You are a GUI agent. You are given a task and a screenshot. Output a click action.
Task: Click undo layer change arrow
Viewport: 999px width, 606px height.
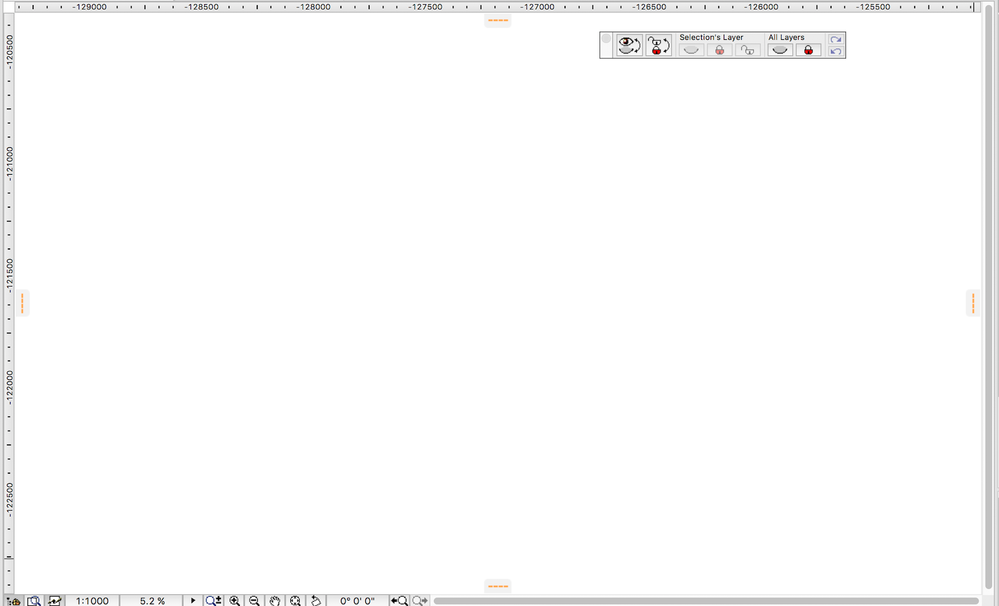[835, 51]
